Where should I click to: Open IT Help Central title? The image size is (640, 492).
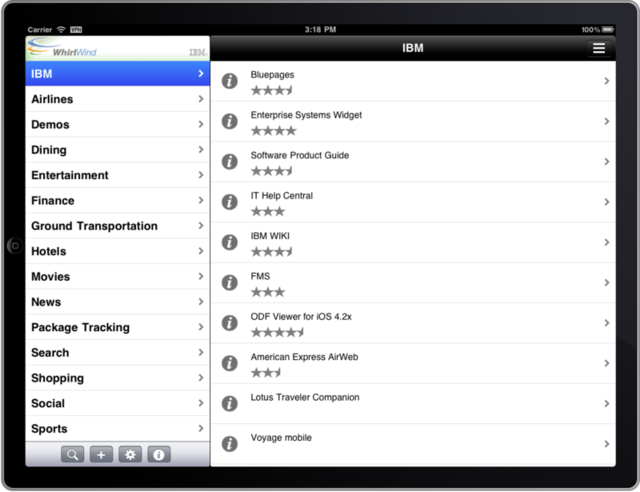[282, 196]
